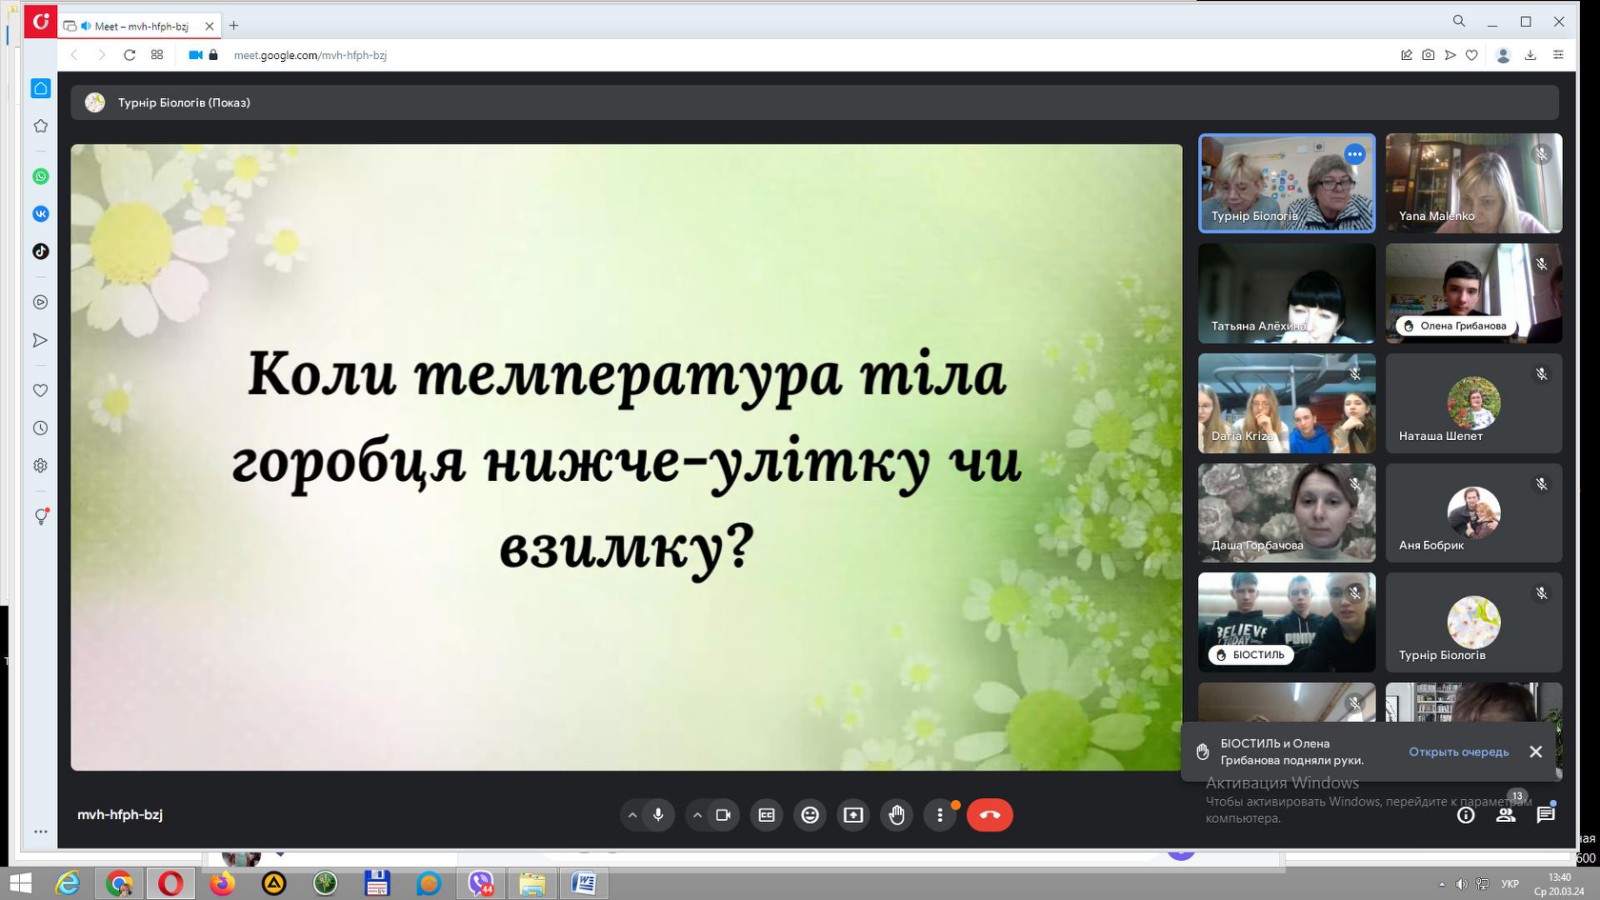
Task: Dismiss the raised hands notification
Action: point(1535,752)
